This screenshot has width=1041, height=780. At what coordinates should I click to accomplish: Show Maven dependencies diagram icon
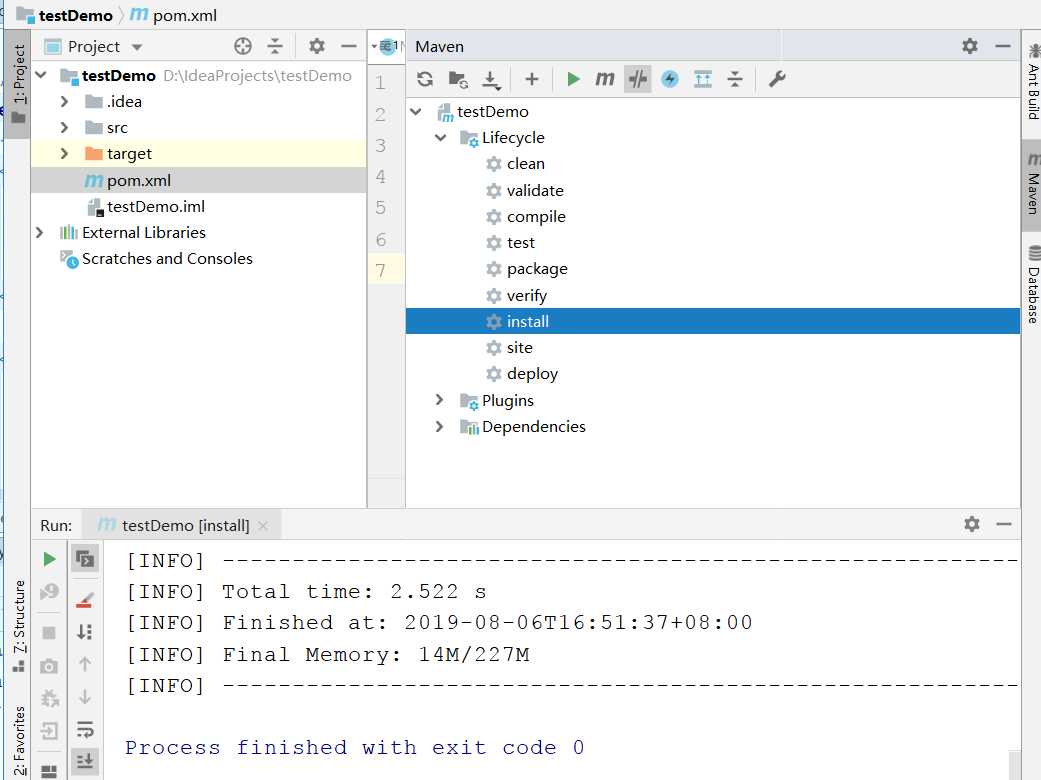pyautogui.click(x=702, y=80)
